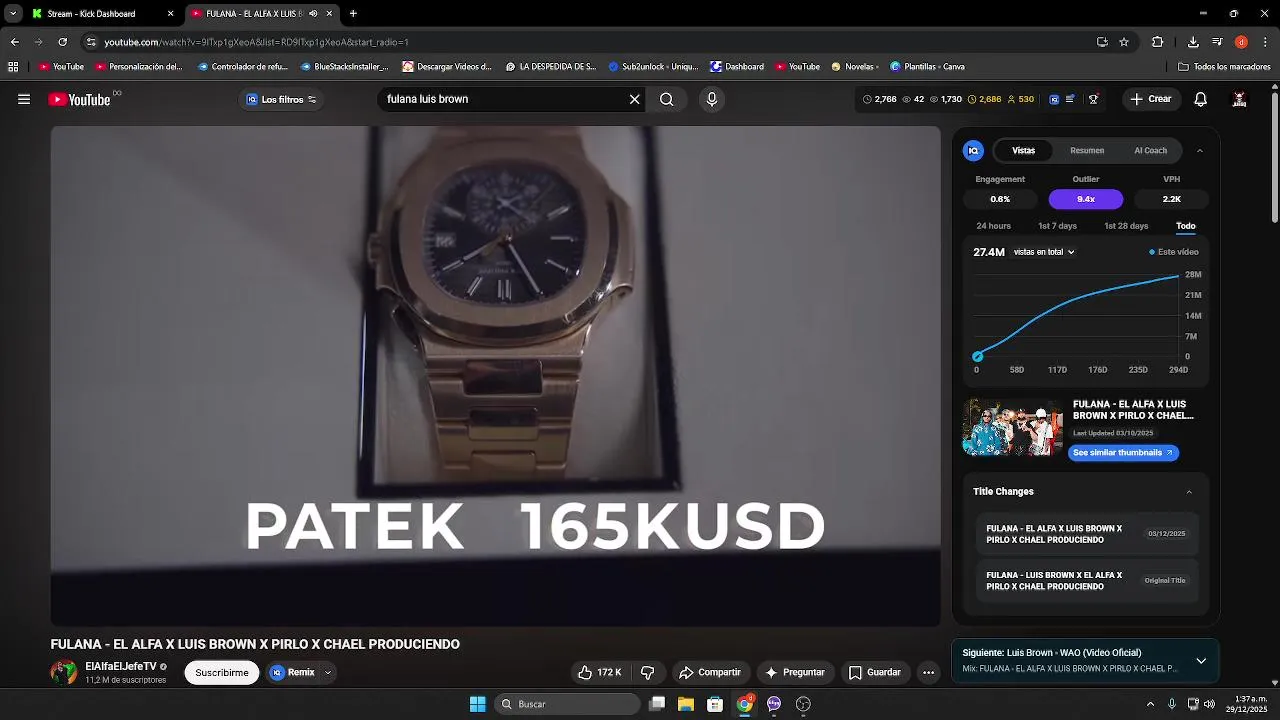The width and height of the screenshot is (1280, 720).
Task: Toggle the Los filtros filter button
Action: pyautogui.click(x=281, y=99)
